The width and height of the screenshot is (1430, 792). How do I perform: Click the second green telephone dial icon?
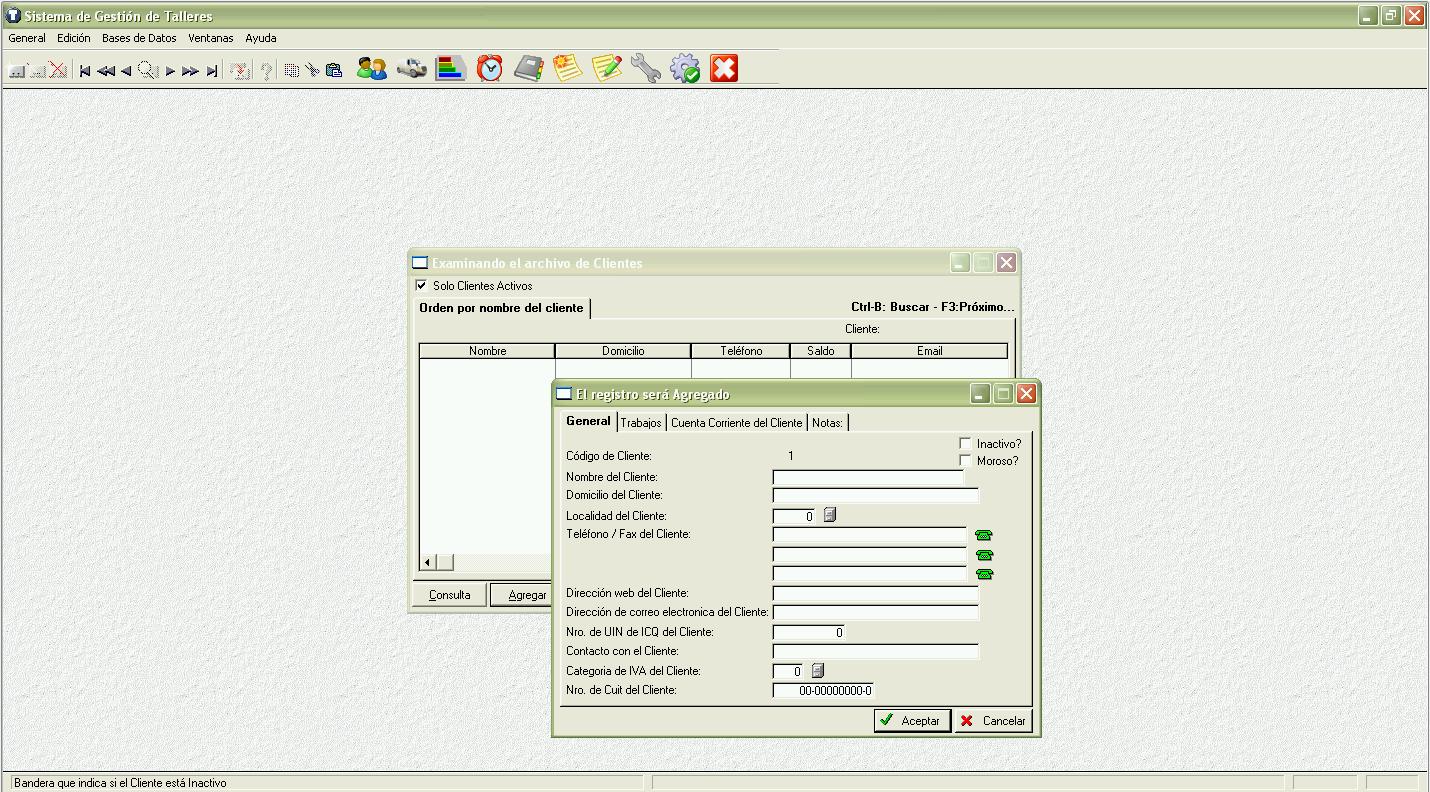tap(984, 555)
